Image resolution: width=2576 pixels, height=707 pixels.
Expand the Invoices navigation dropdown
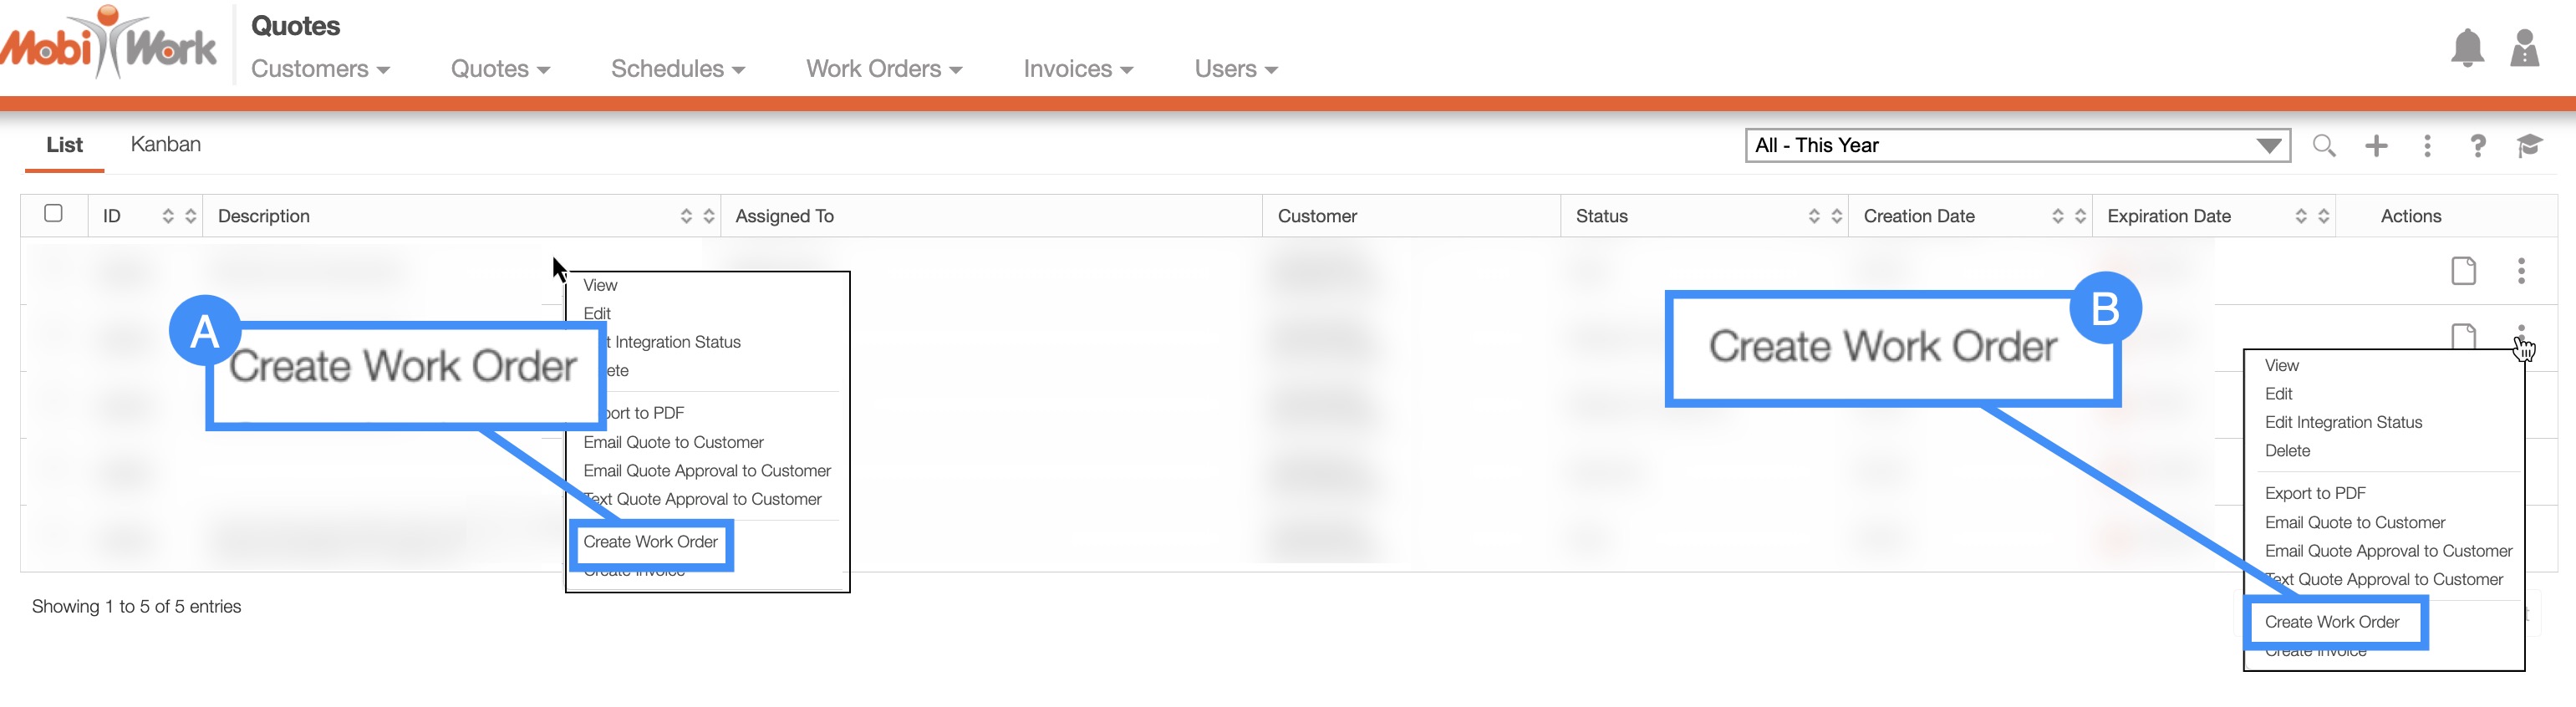click(1077, 69)
